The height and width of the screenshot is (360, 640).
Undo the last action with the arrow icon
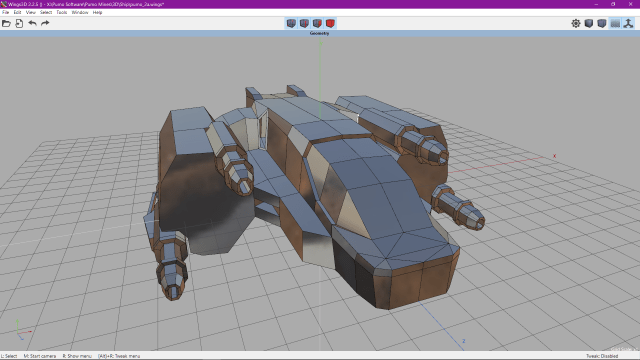pos(32,23)
